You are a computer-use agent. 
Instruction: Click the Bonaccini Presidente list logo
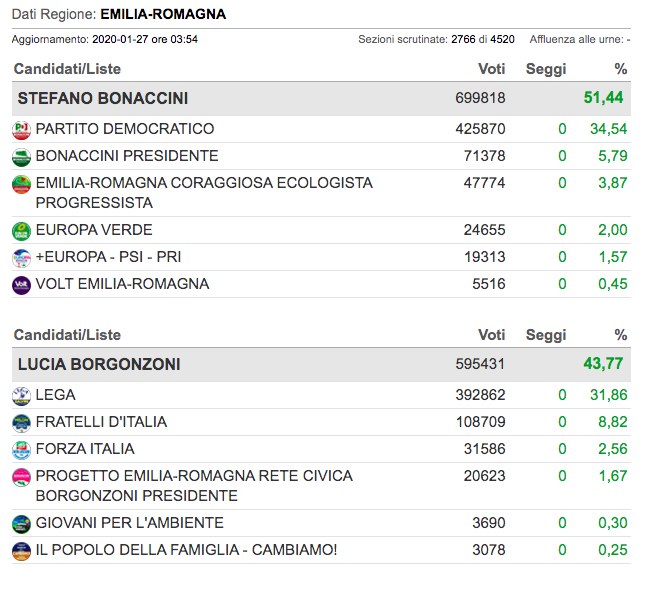(21, 157)
